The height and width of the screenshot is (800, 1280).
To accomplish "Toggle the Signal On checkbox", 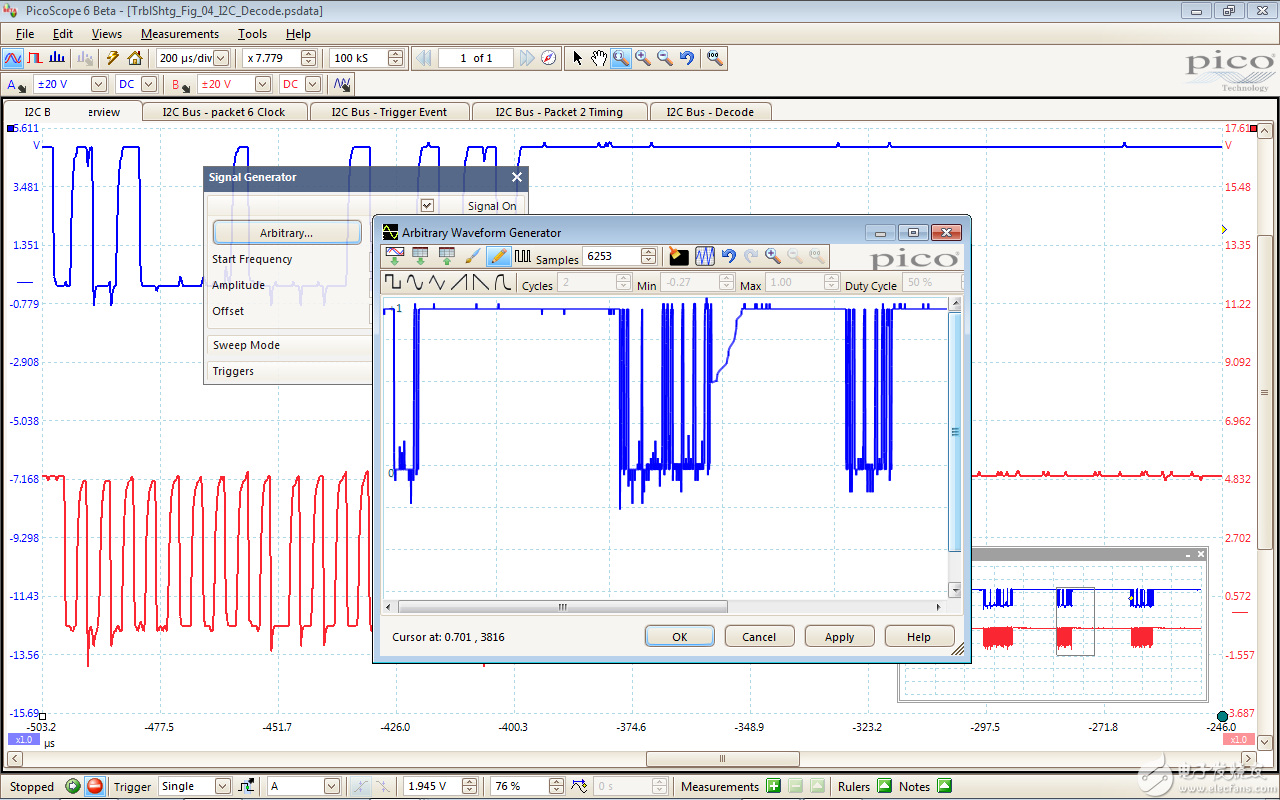I will click(427, 205).
